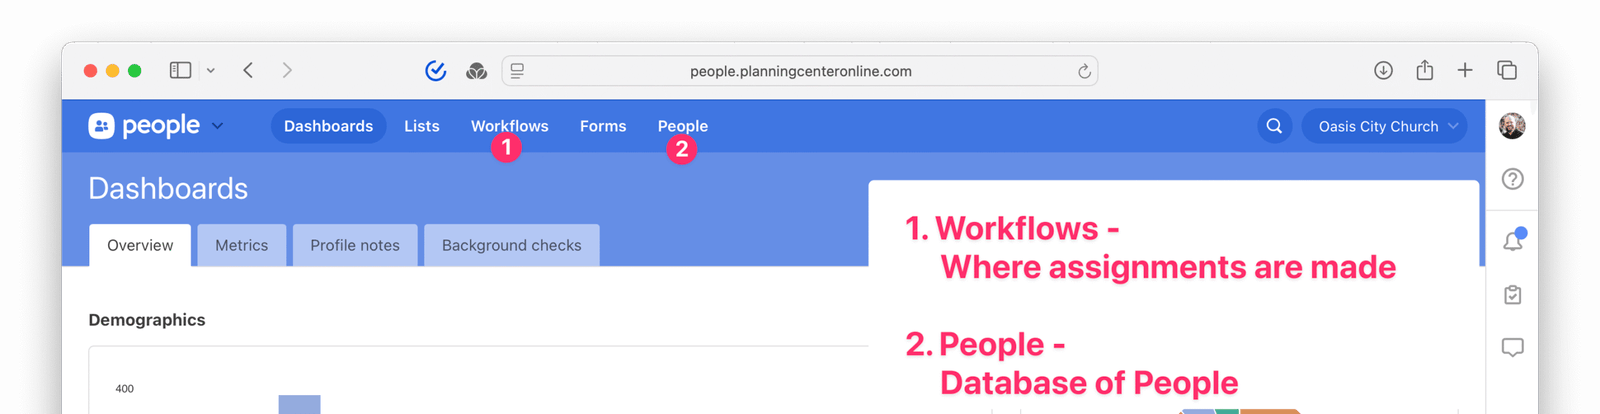Open the search magnifier button

(1274, 126)
